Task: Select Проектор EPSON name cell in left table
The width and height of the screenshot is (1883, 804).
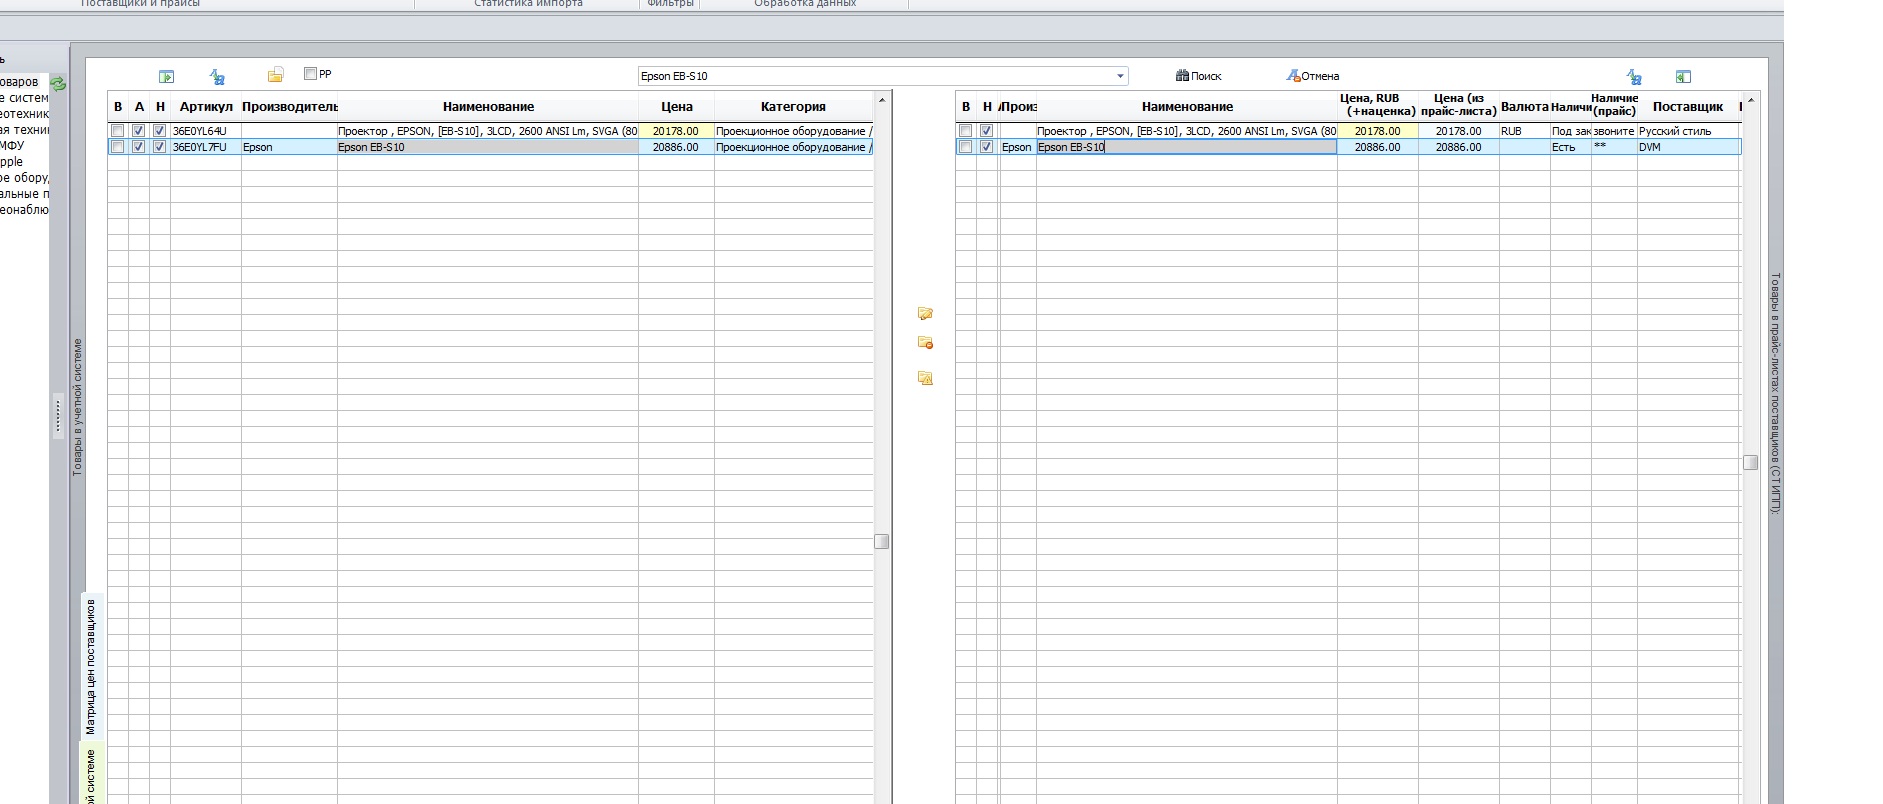Action: pyautogui.click(x=488, y=131)
